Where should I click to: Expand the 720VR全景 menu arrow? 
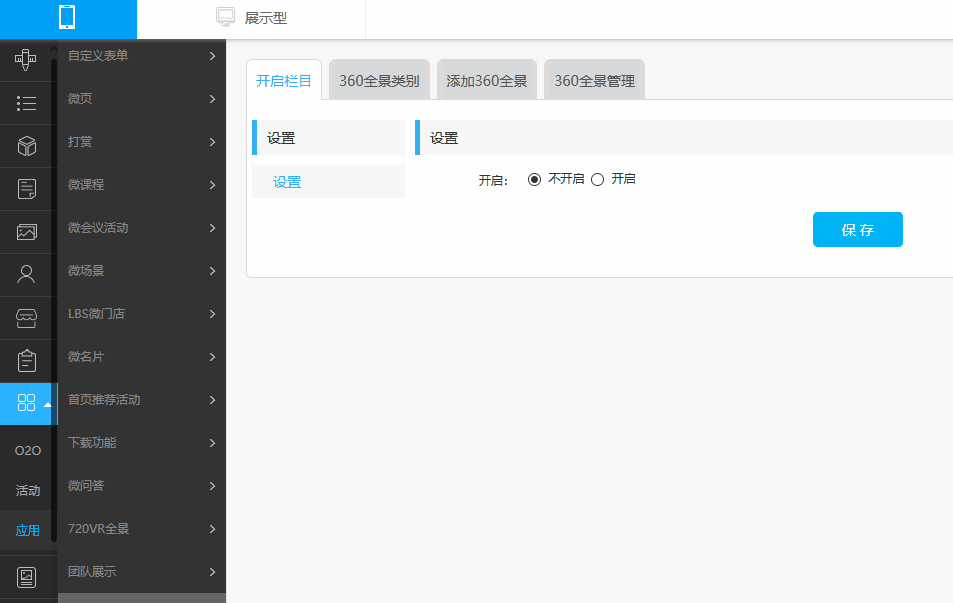(x=212, y=529)
